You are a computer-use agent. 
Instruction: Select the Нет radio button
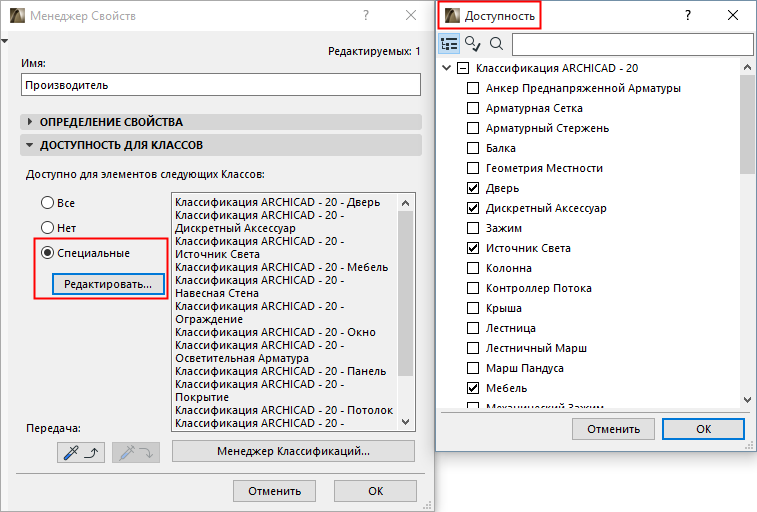pos(47,227)
